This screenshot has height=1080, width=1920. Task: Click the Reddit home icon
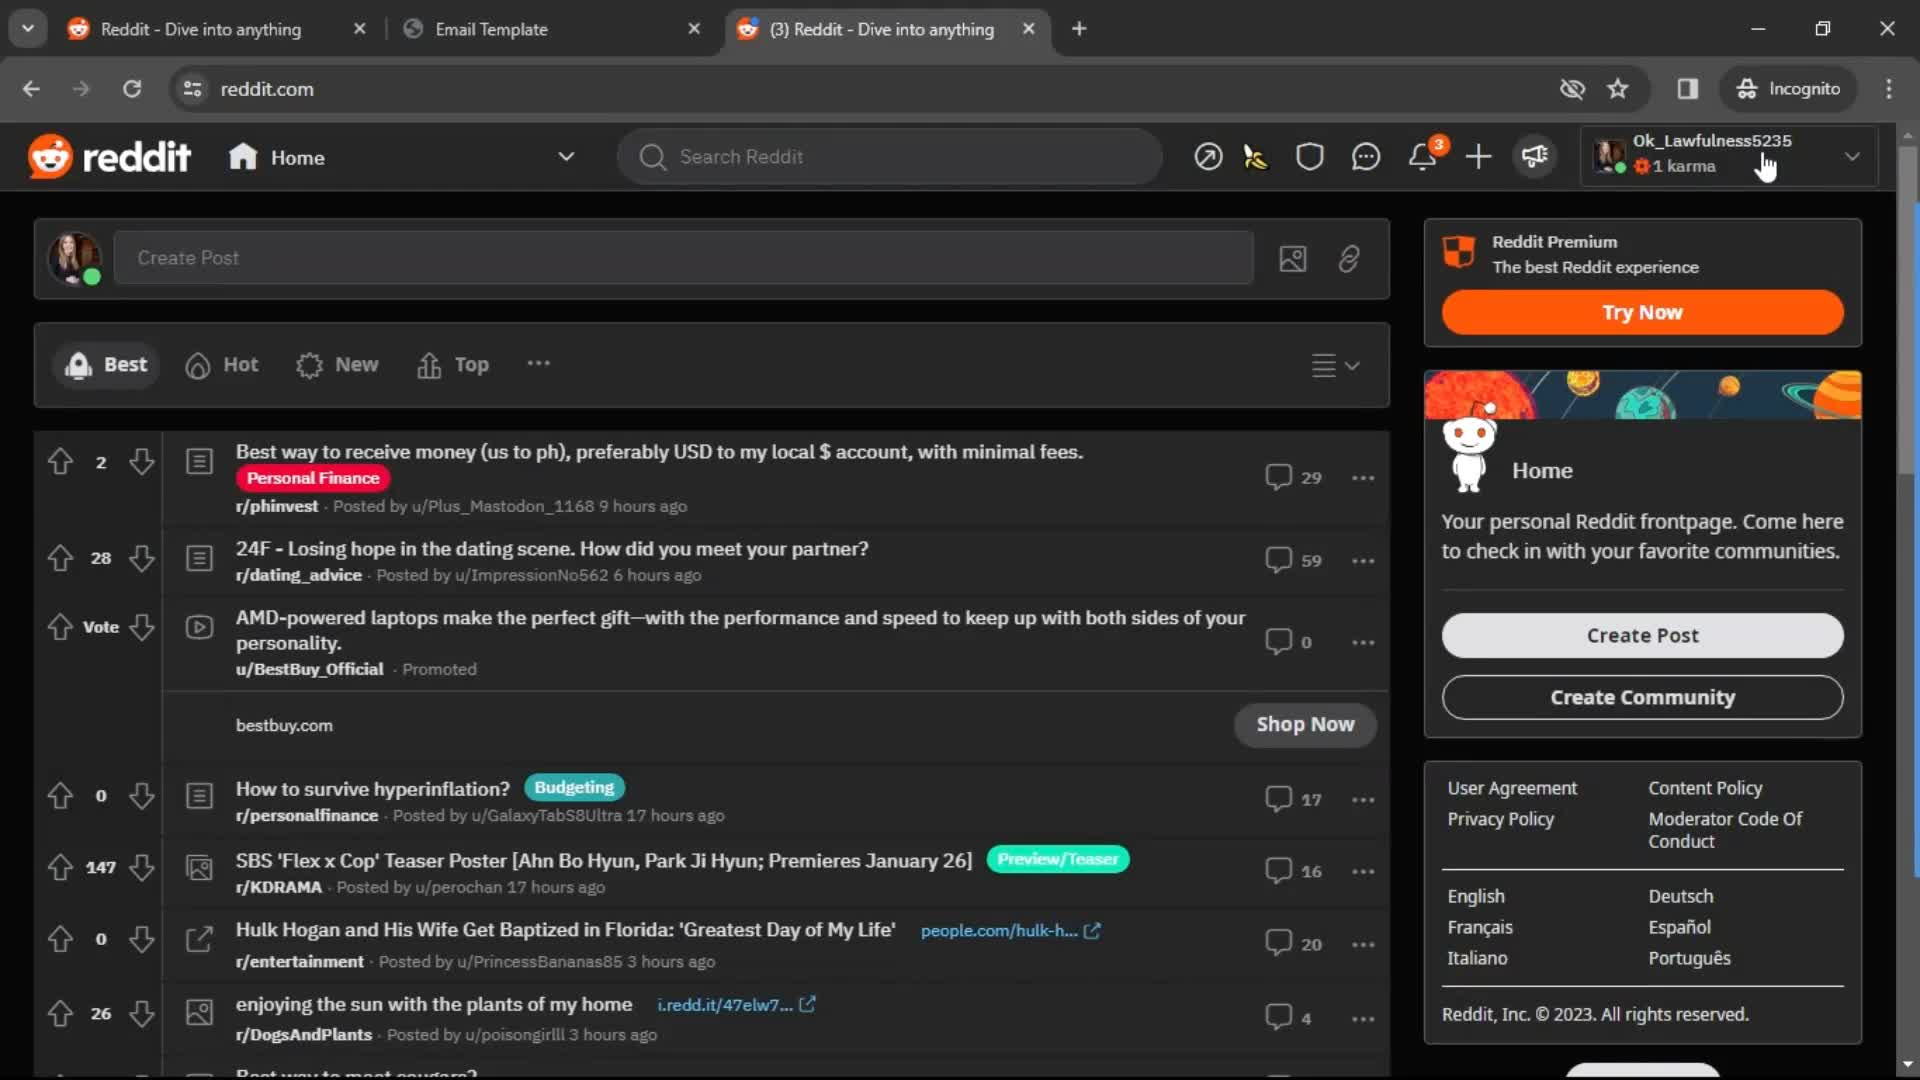[243, 157]
